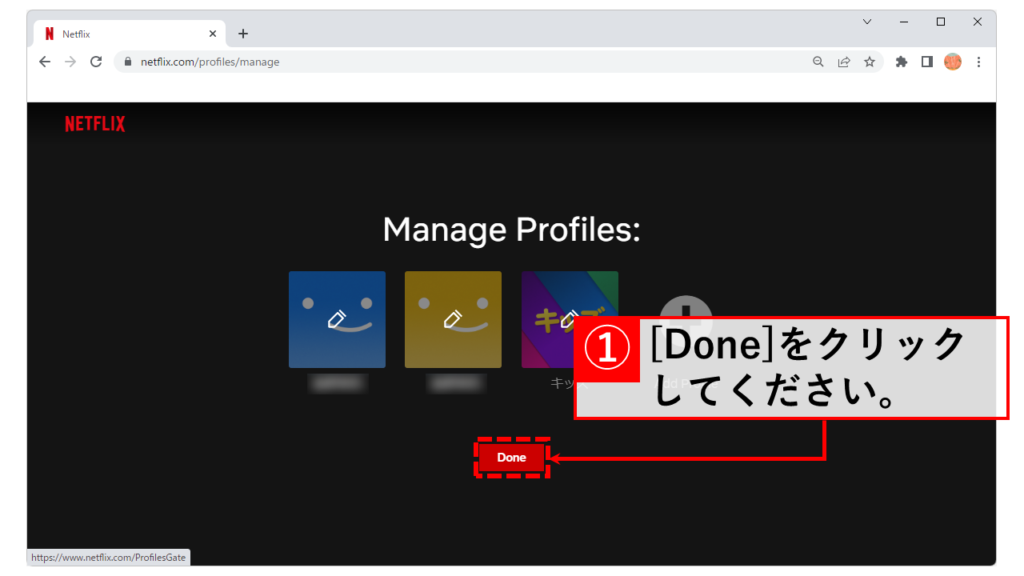
Task: Open a new browser tab
Action: [x=243, y=34]
